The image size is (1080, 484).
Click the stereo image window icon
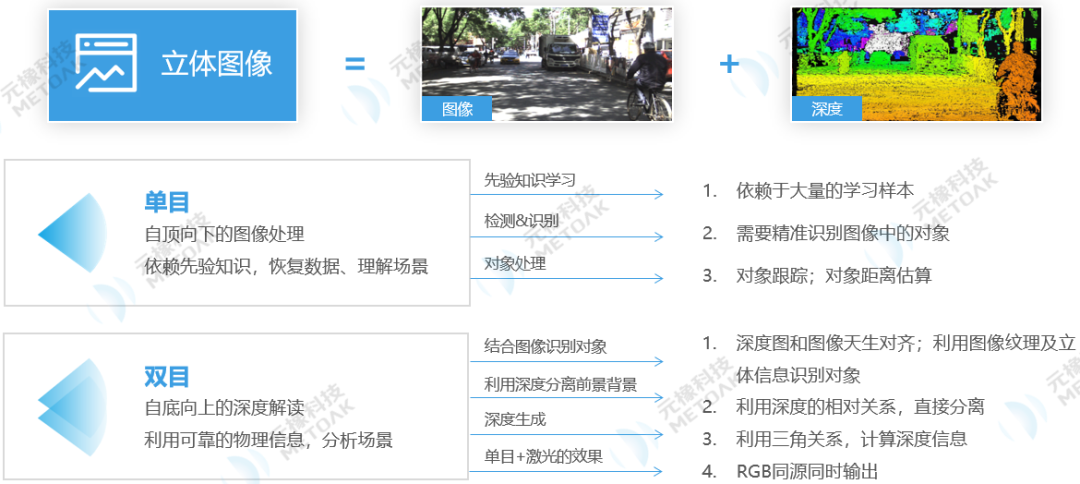(106, 63)
